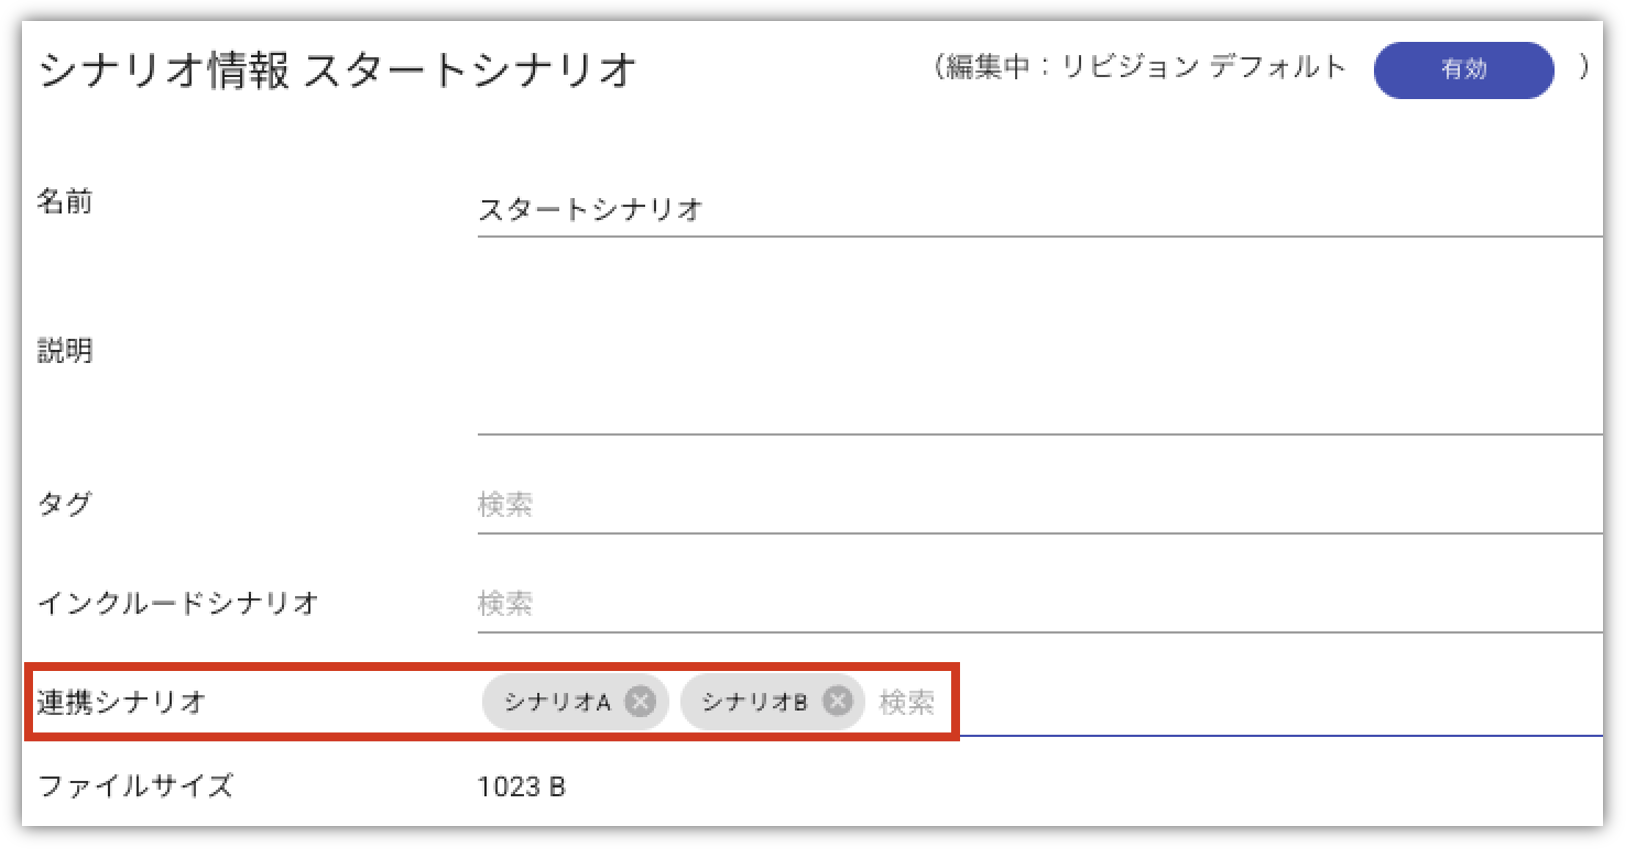Viewport: 1628px width, 850px height.
Task: Remove the シナリオA chip
Action: [x=640, y=702]
